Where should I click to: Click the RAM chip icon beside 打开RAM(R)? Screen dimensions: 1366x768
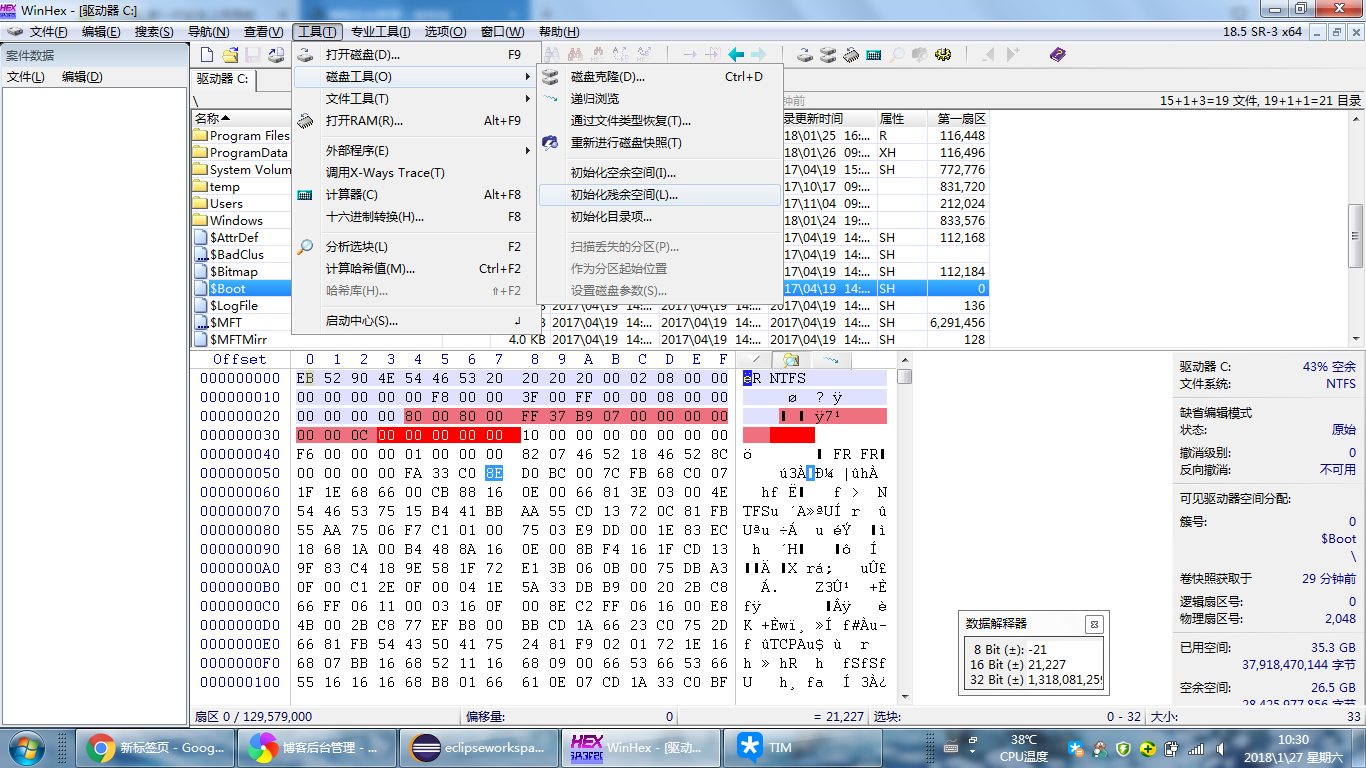pyautogui.click(x=306, y=121)
